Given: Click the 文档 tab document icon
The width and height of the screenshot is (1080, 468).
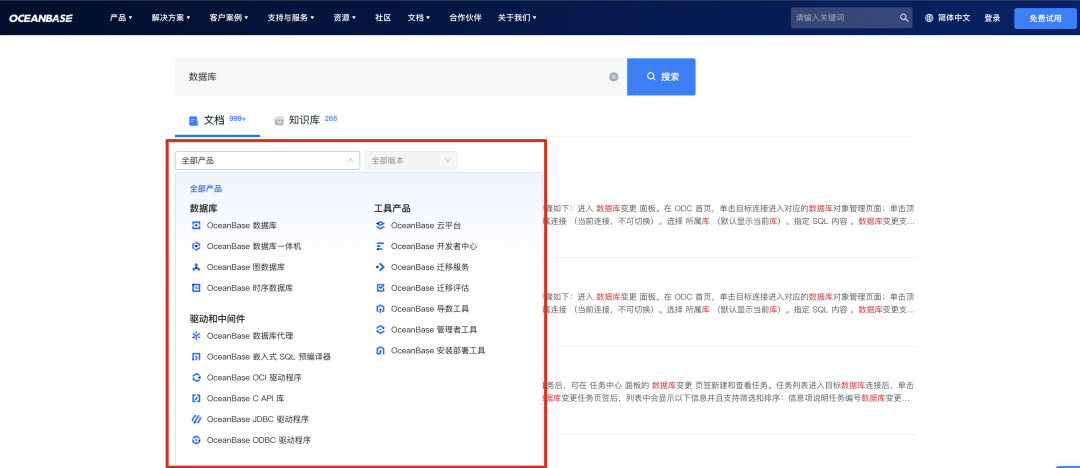Looking at the screenshot, I should coord(194,121).
